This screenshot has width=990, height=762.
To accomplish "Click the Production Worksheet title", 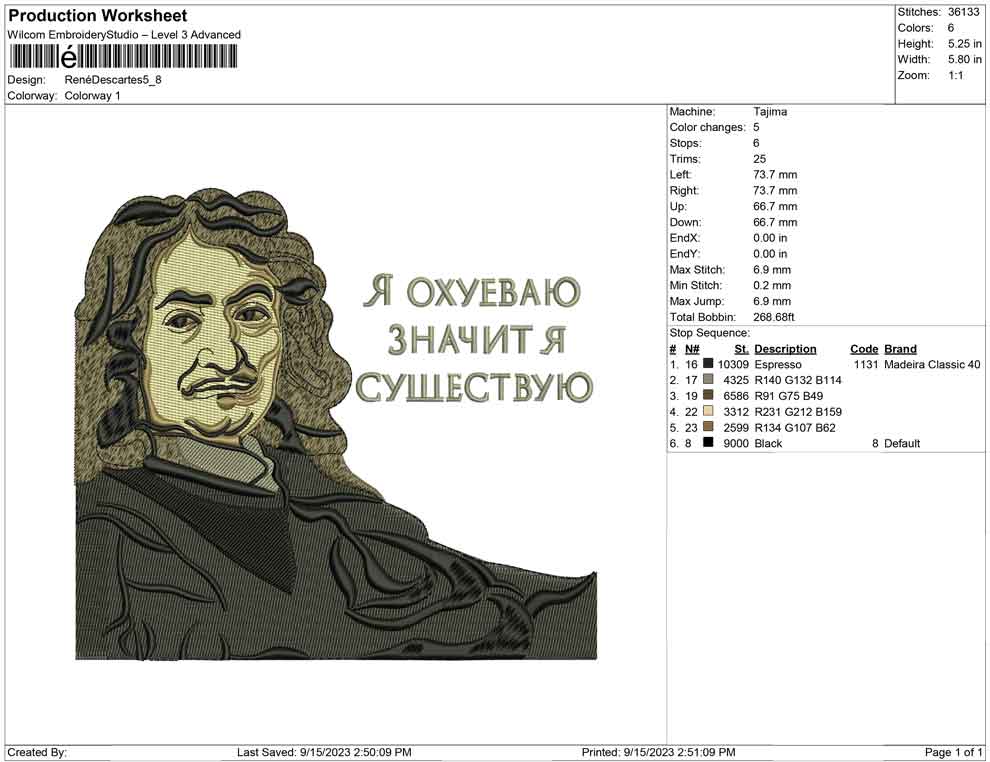I will pos(98,16).
